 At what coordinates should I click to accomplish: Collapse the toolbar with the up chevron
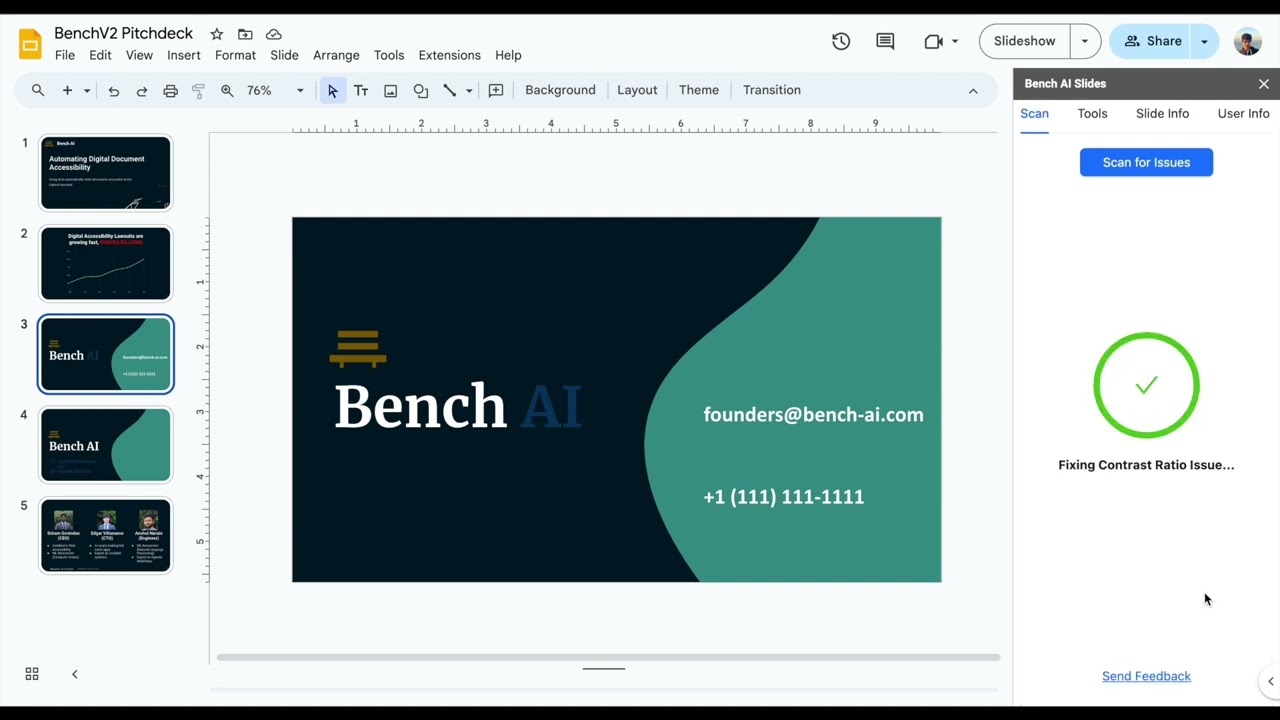(x=972, y=90)
